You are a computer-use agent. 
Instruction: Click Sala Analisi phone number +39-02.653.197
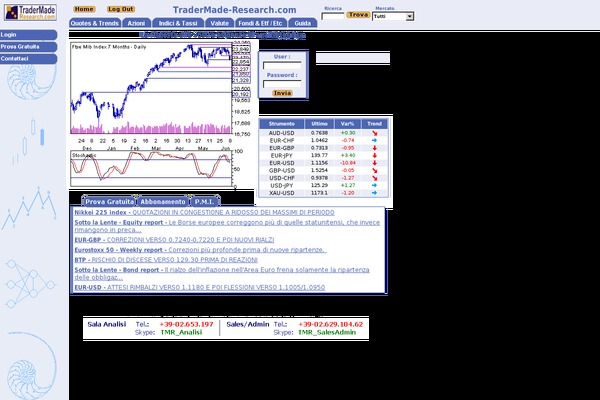click(186, 324)
